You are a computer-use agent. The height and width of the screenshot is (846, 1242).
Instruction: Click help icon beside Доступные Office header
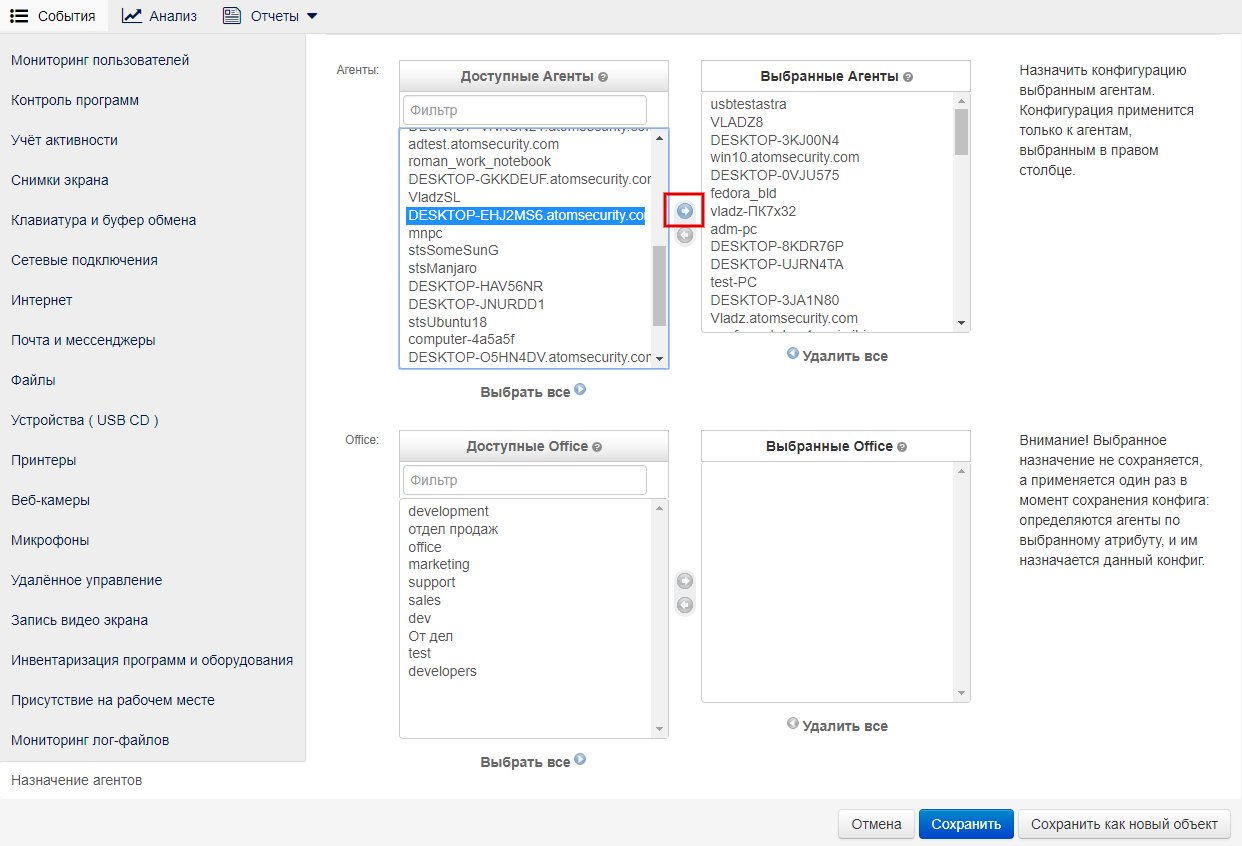tap(597, 447)
